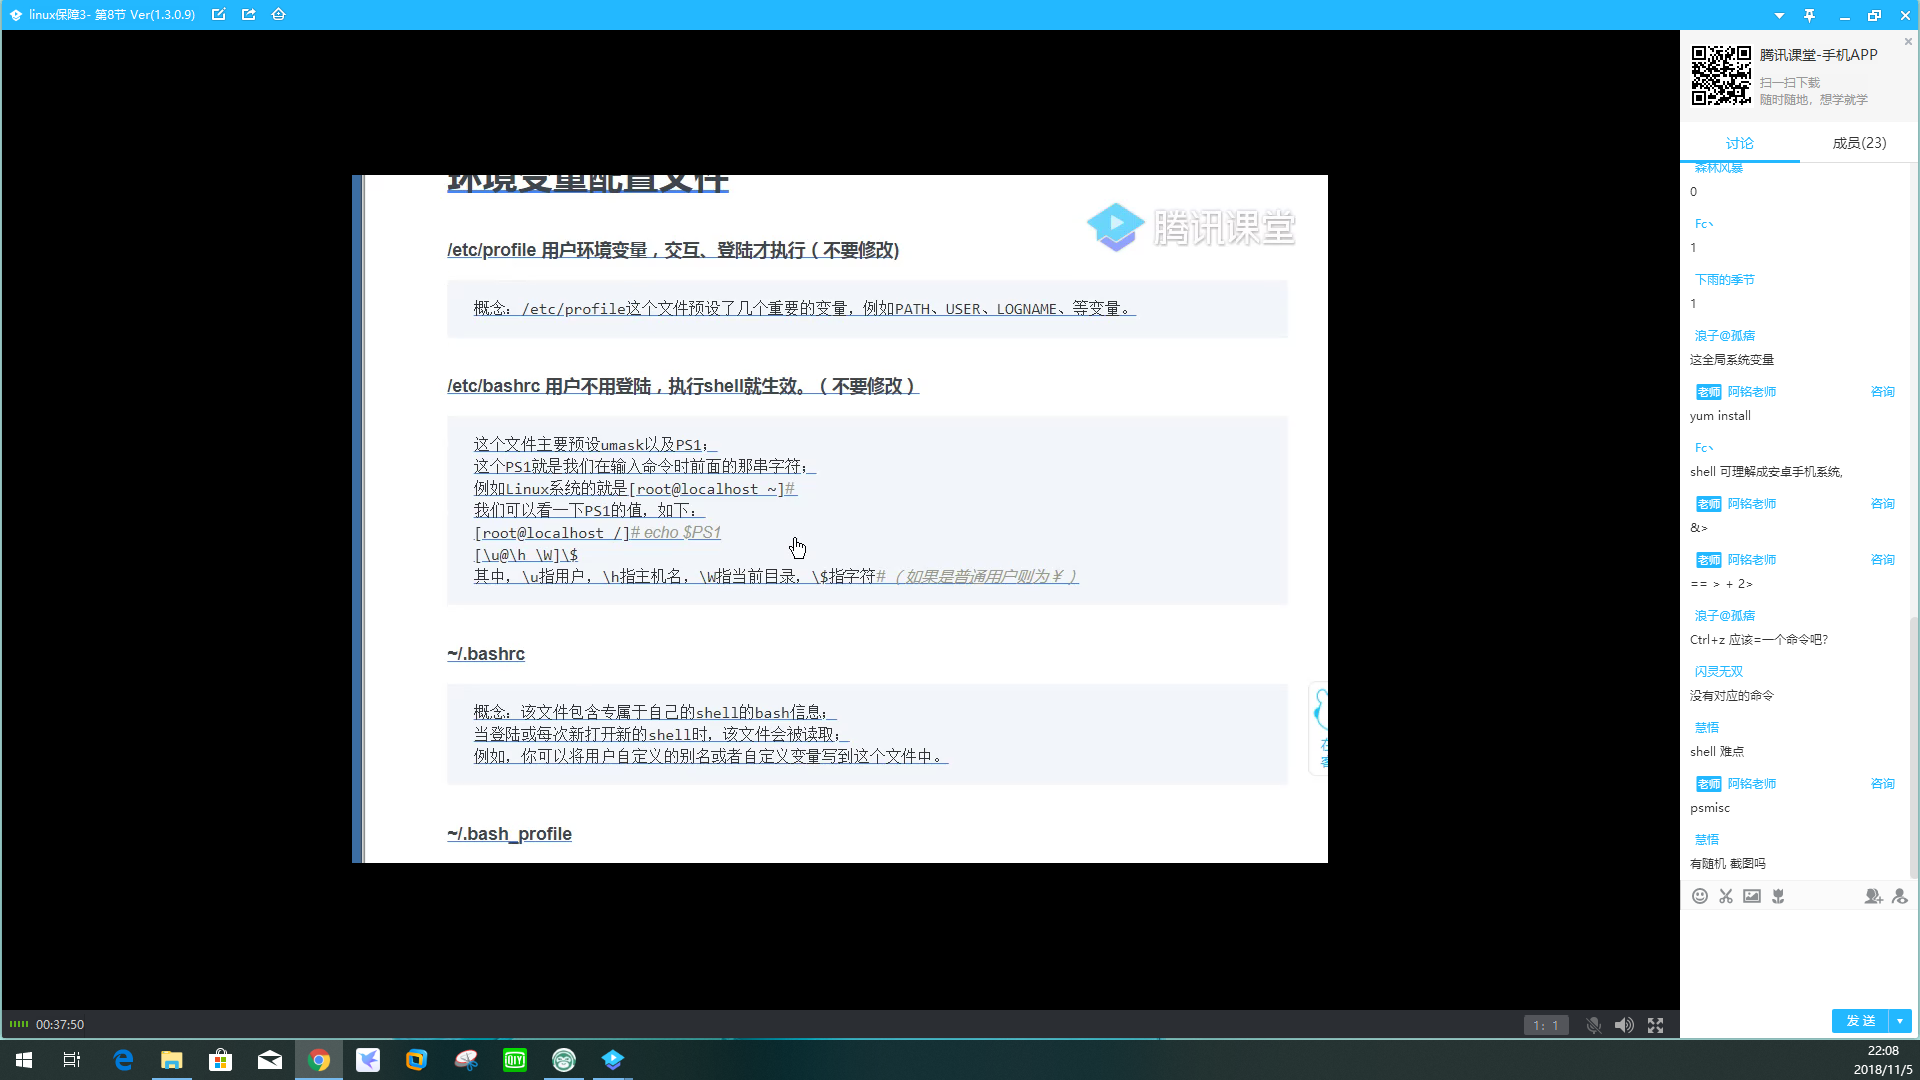Click 咨询 next to '&>' message
Image resolution: width=1920 pixels, height=1080 pixels.
(x=1883, y=504)
